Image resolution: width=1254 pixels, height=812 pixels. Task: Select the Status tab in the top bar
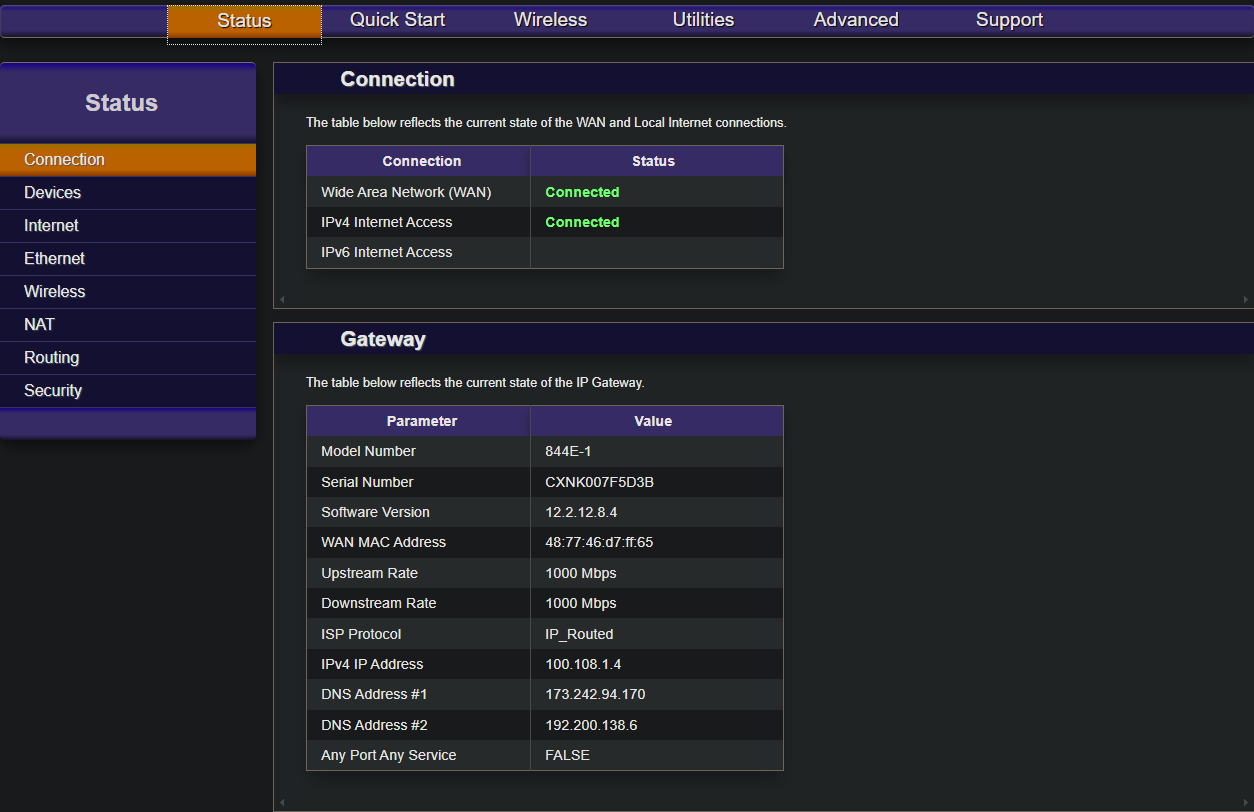[244, 21]
